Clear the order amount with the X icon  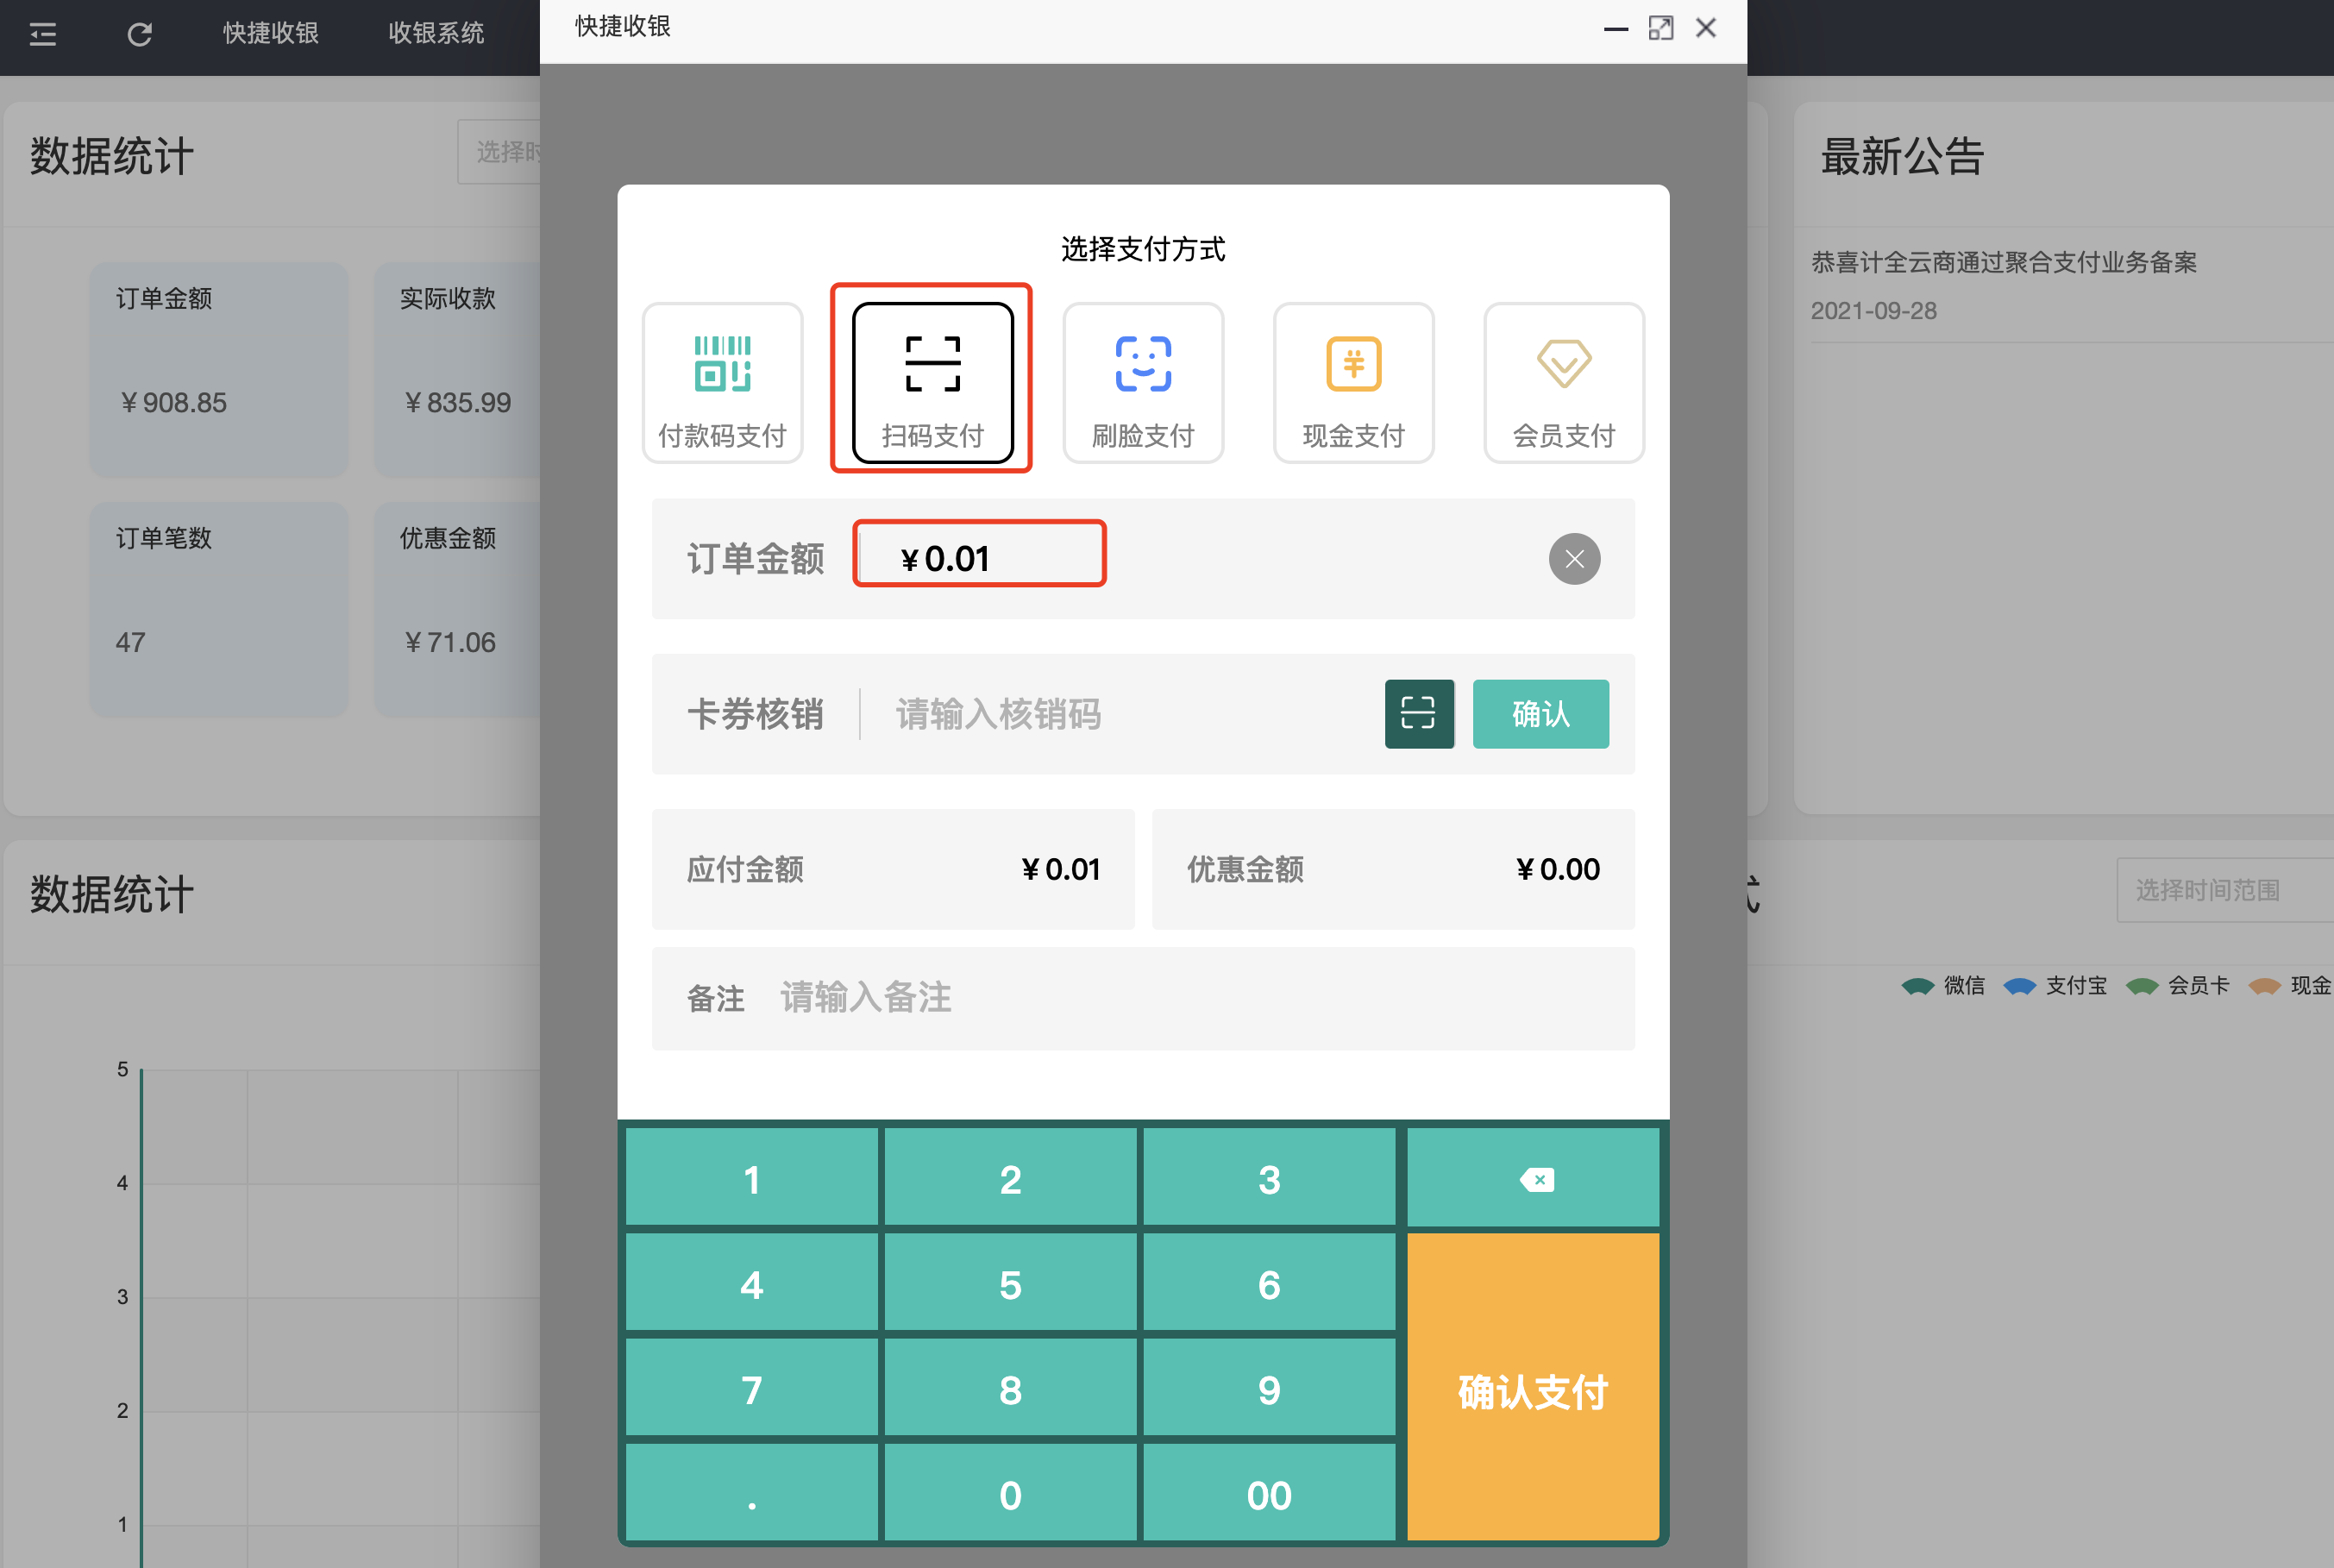[1574, 559]
